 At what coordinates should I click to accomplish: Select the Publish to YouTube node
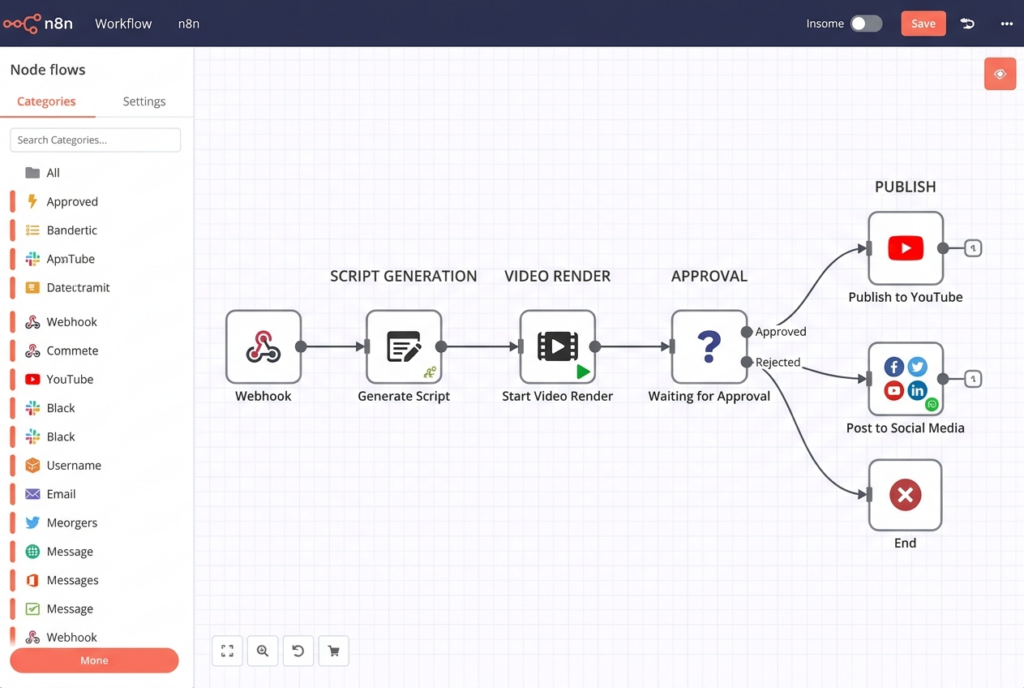905,248
